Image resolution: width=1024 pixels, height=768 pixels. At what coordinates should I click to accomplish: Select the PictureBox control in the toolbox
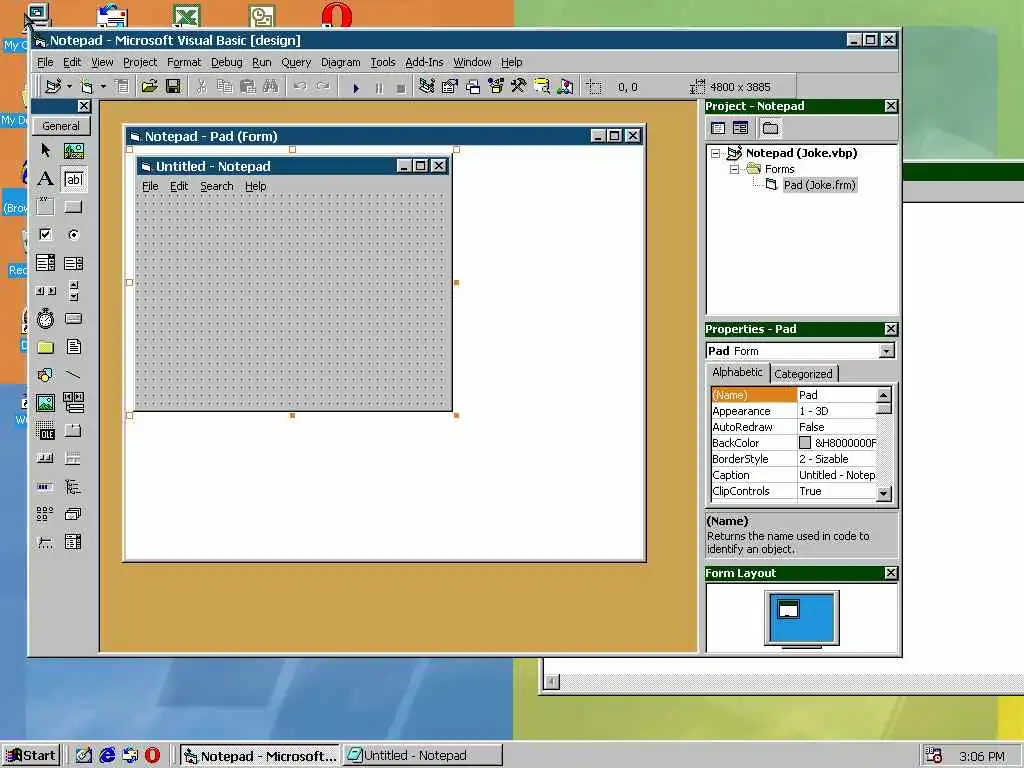tap(74, 151)
